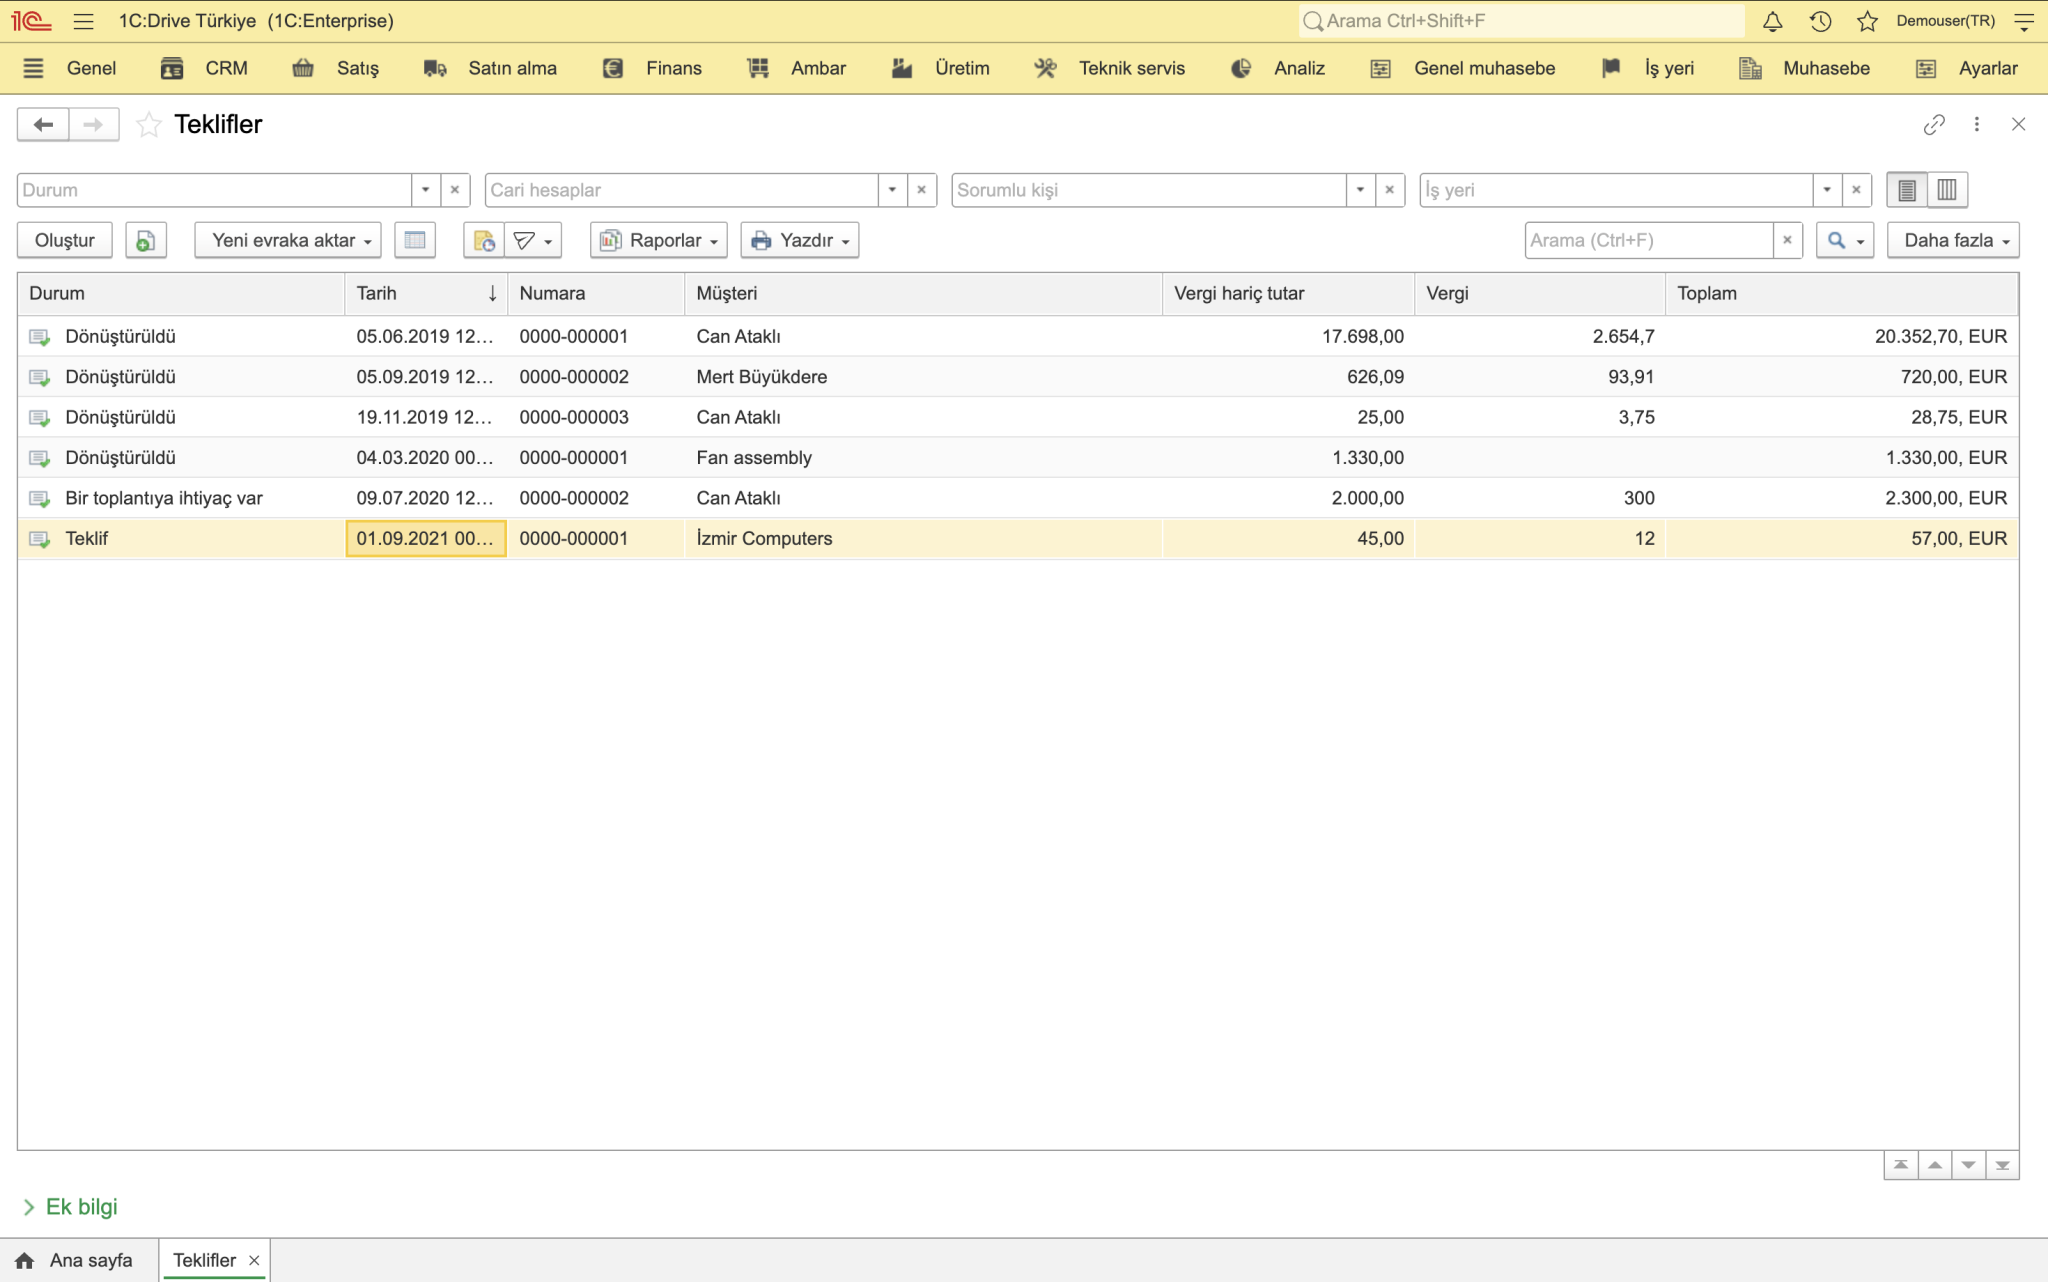The width and height of the screenshot is (2048, 1282).
Task: Open the Raporlar dropdown menu
Action: [659, 240]
